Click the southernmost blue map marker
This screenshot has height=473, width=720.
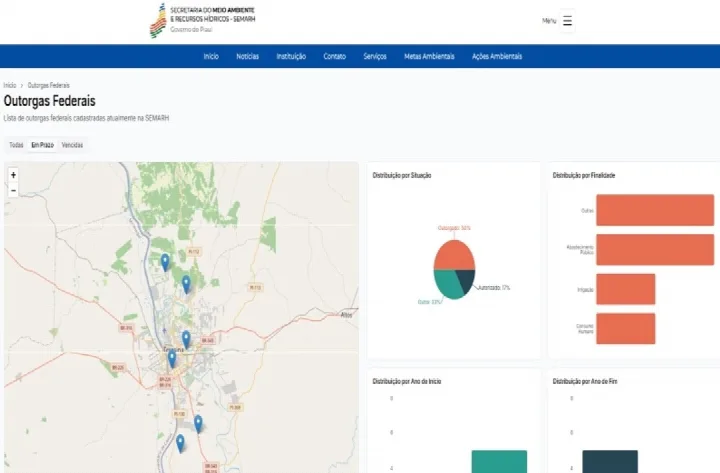[180, 444]
